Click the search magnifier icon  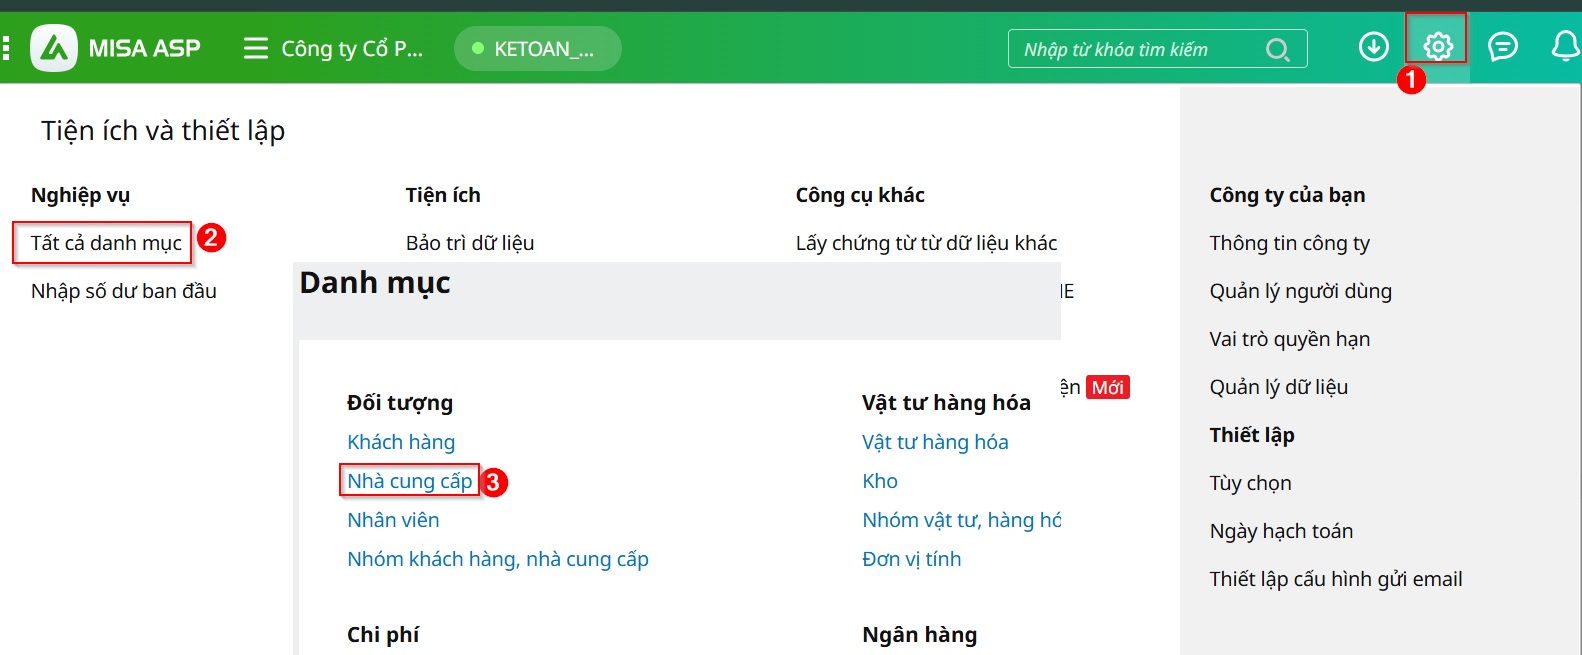tap(1277, 49)
